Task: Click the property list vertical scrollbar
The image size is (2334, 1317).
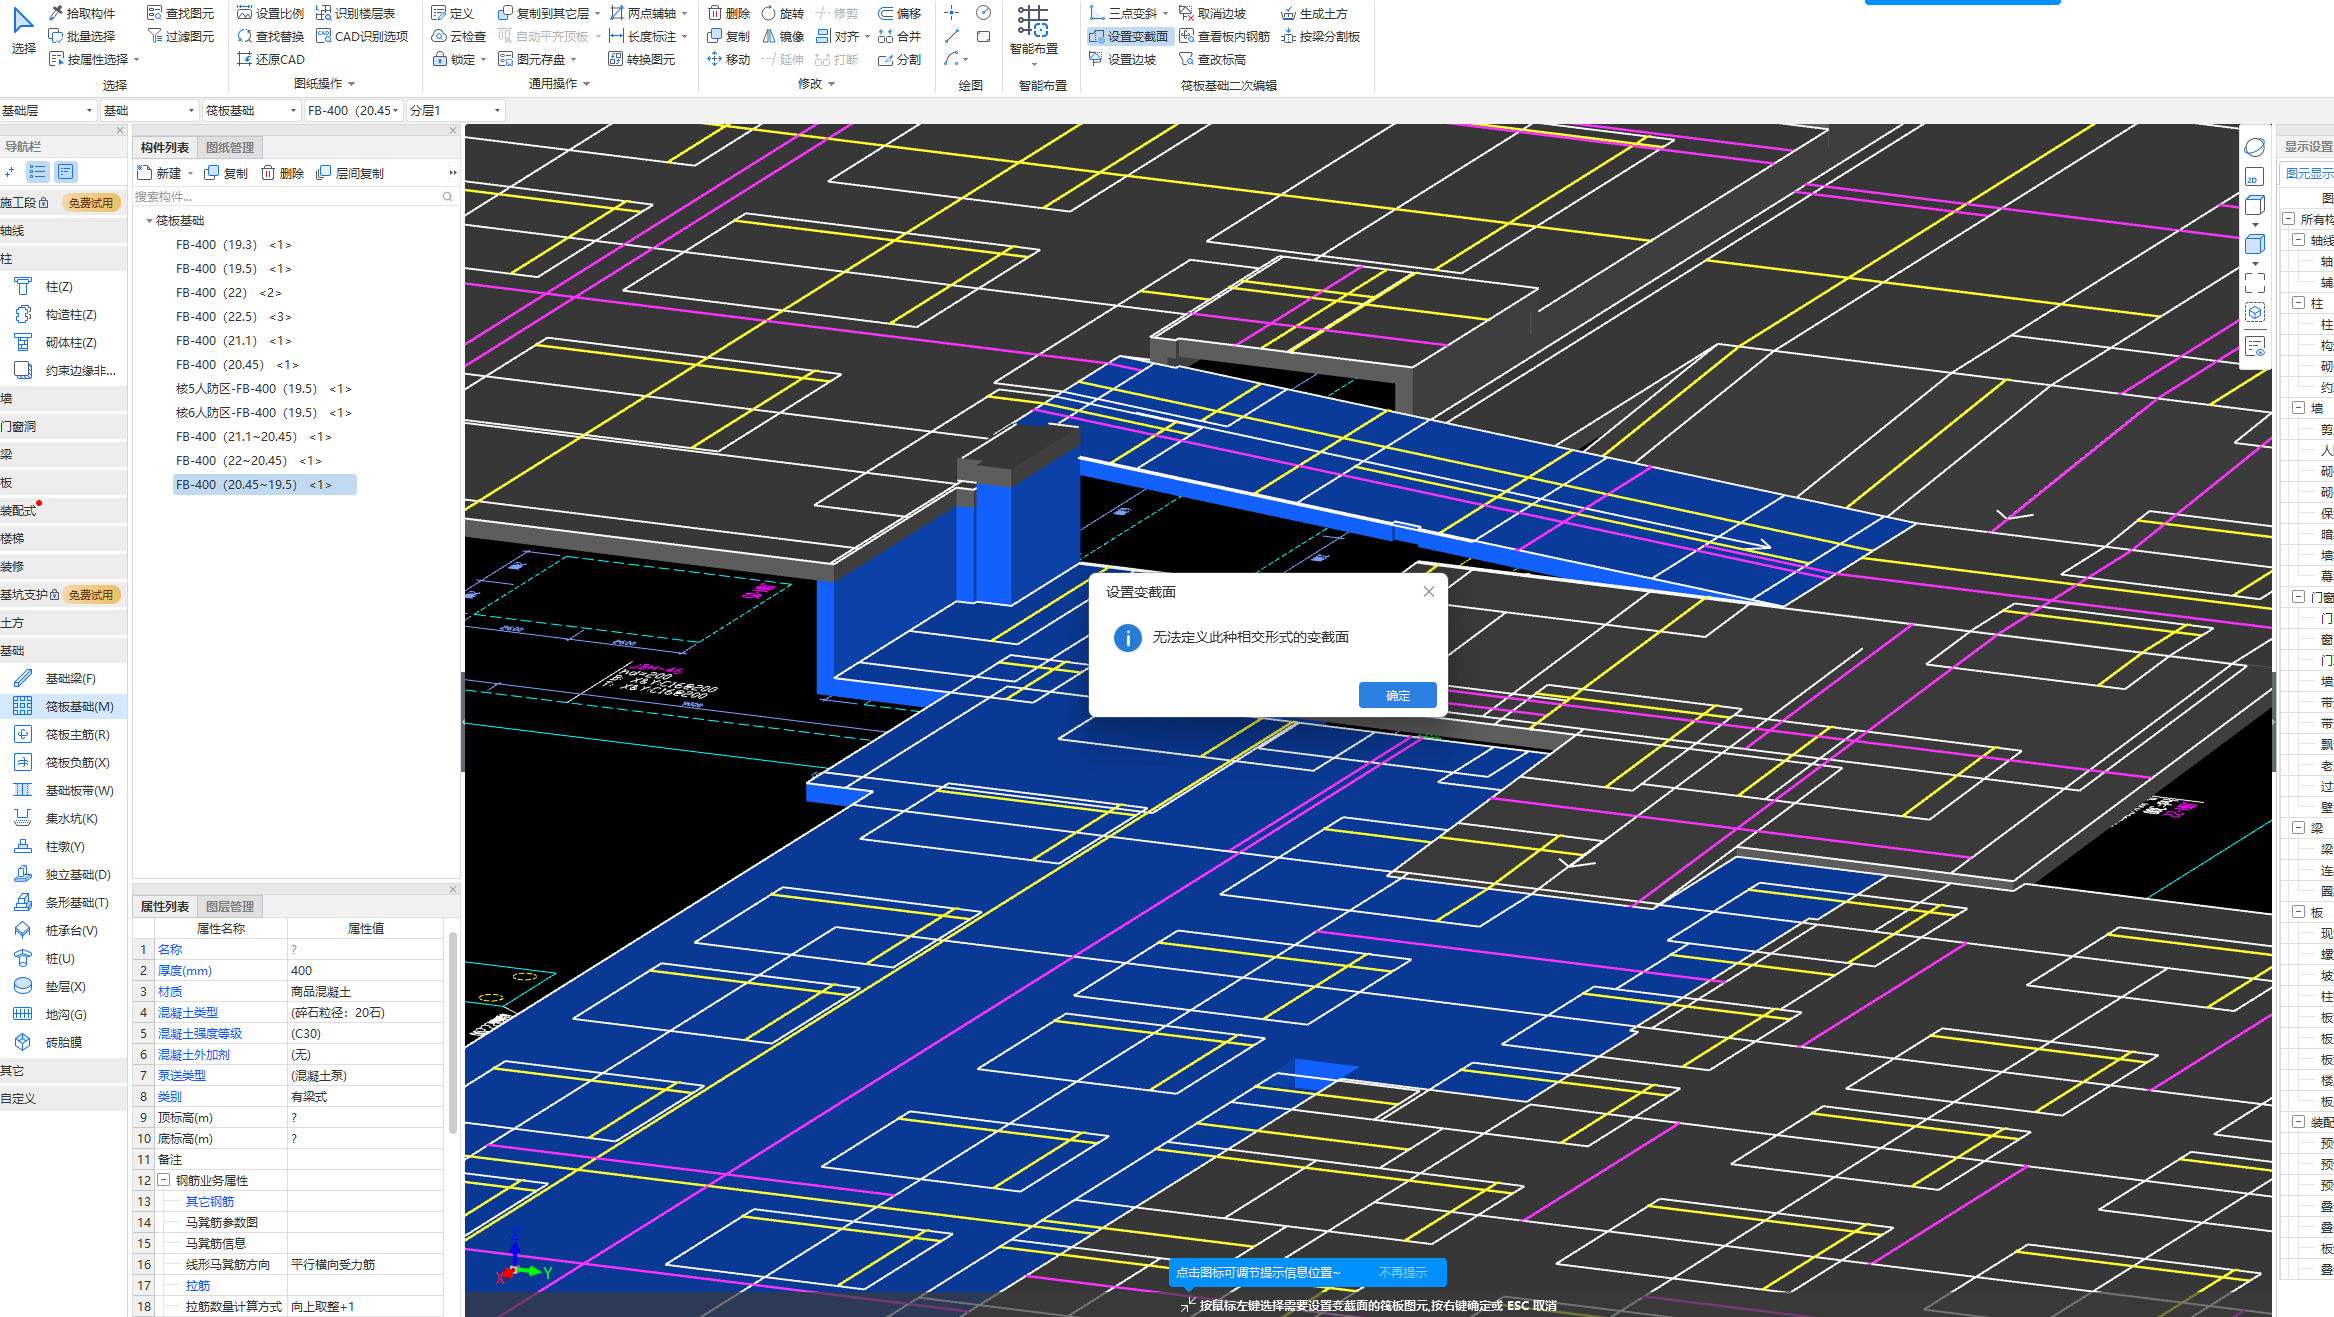Action: pos(453,1033)
